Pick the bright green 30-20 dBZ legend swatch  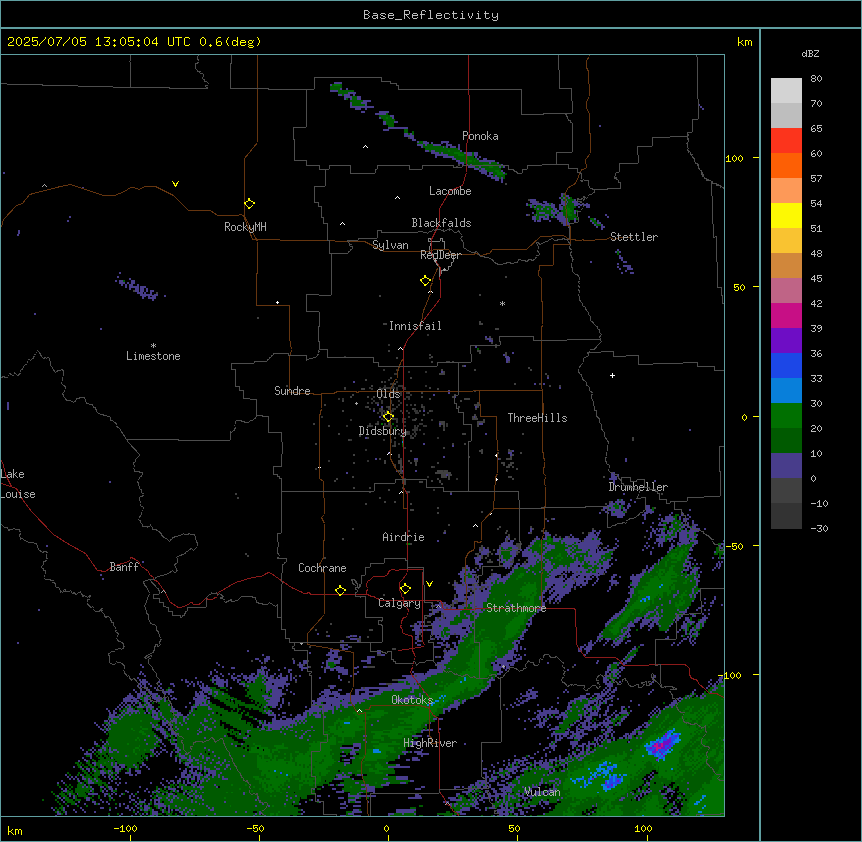[x=786, y=416]
